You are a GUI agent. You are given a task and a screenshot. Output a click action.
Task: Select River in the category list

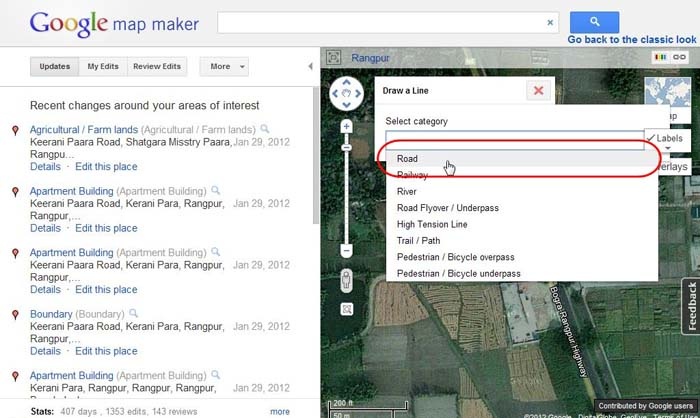coord(407,191)
